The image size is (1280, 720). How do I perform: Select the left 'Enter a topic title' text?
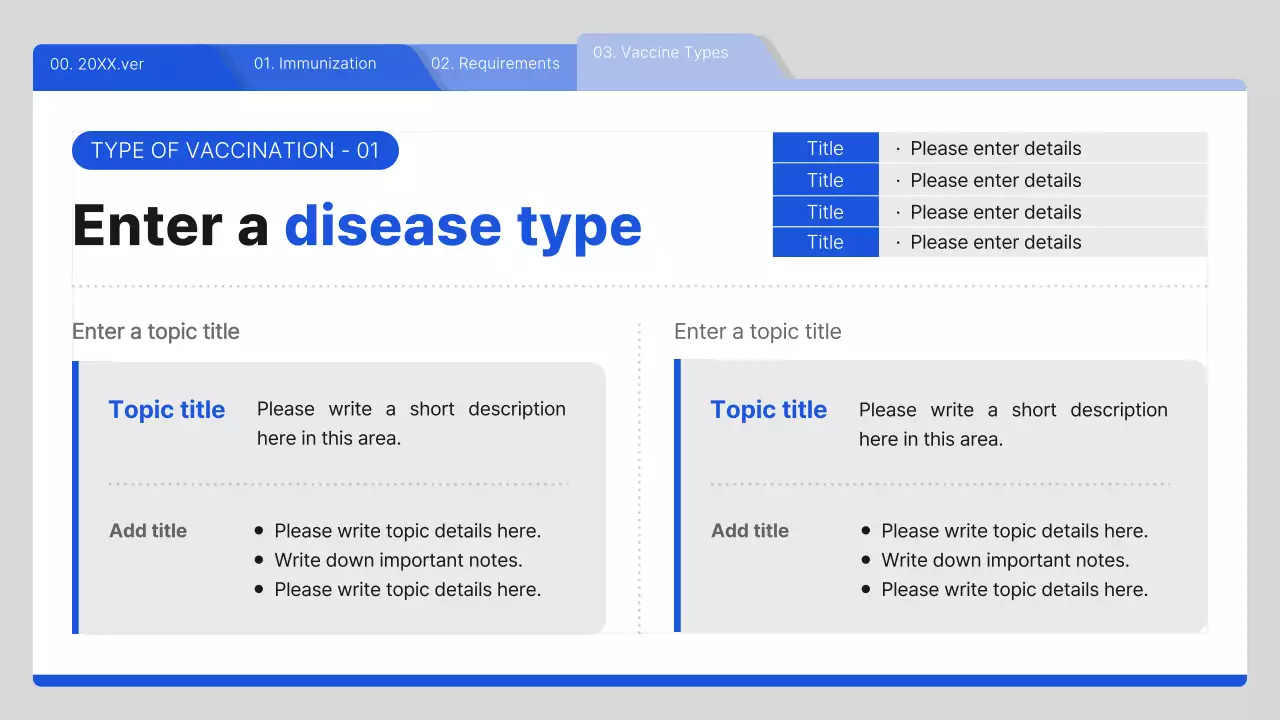[x=156, y=332]
